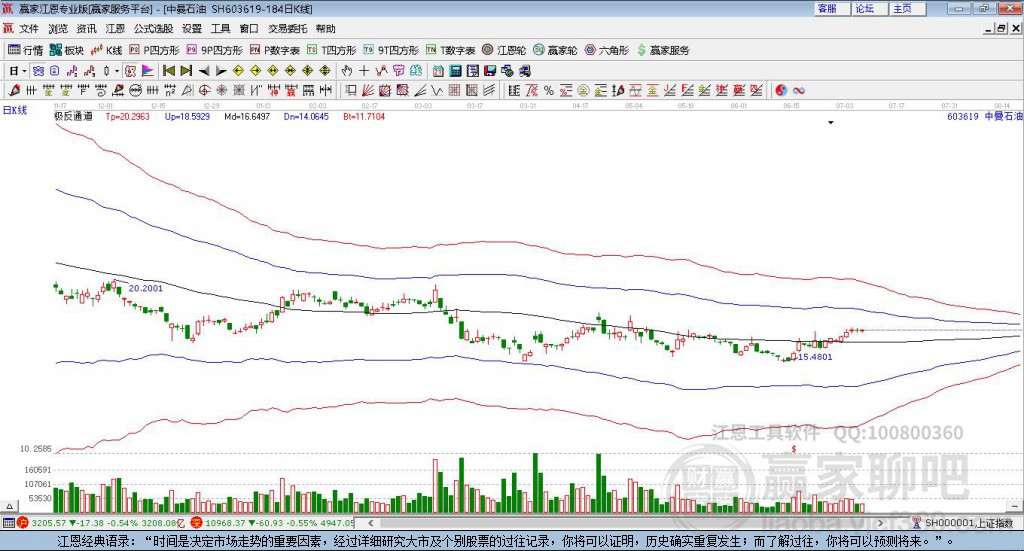Click the small black triangle marker above chart
The image size is (1024, 551).
click(x=831, y=123)
